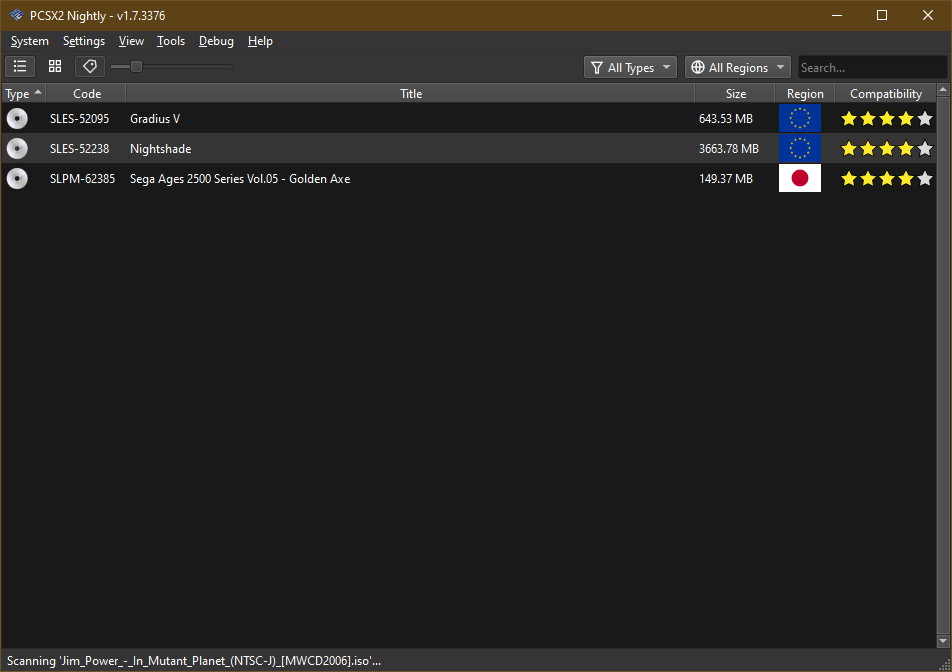Adjust the cover size slider handle
The image size is (952, 672).
pyautogui.click(x=137, y=66)
